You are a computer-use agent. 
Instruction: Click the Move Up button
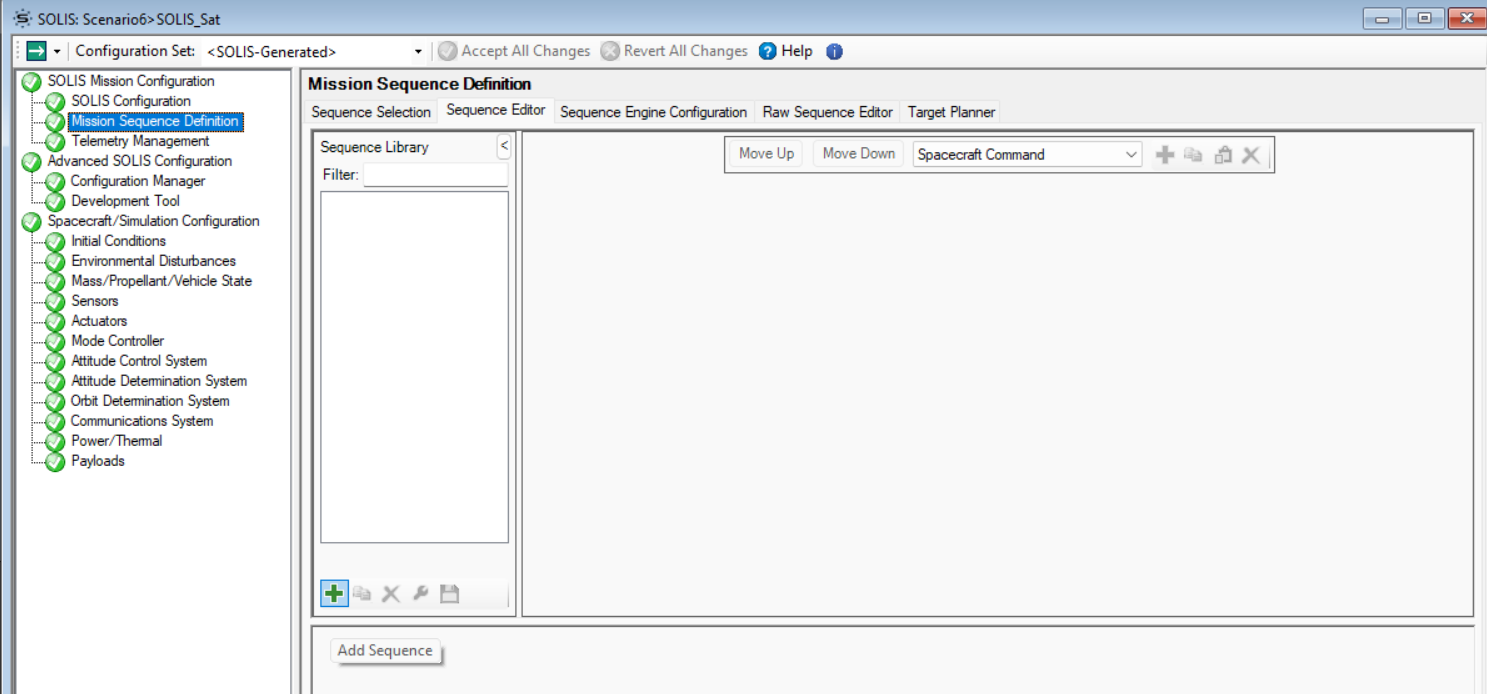[x=765, y=154]
